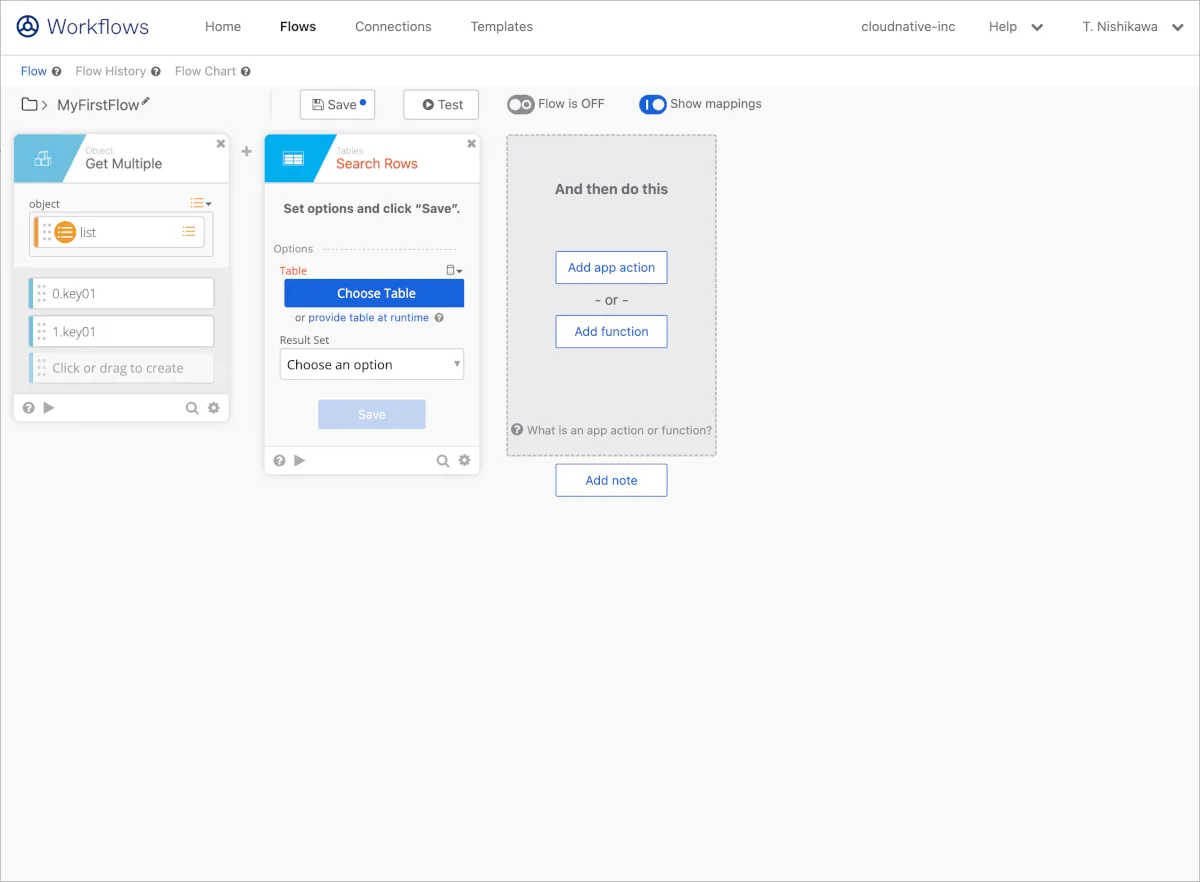Click the orange list type icon
The image size is (1200, 882).
coord(65,232)
